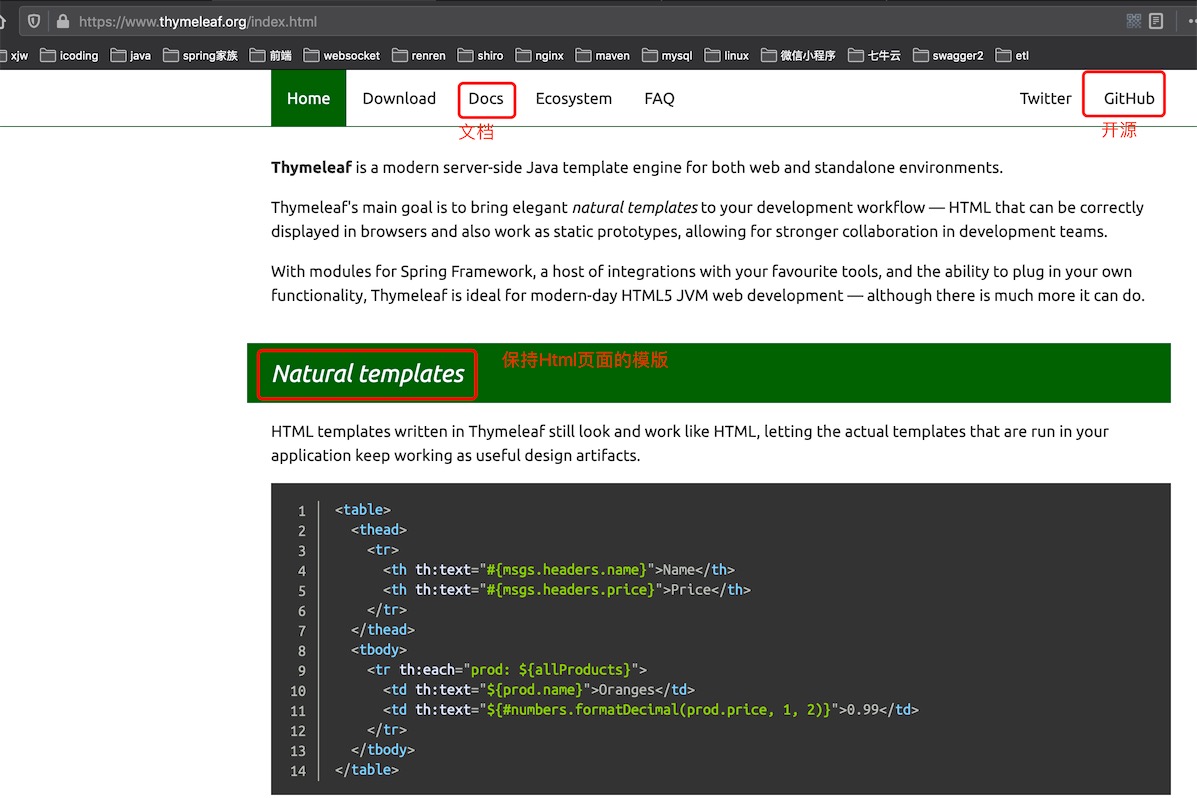
Task: Open the Download page in navigation
Action: click(399, 99)
